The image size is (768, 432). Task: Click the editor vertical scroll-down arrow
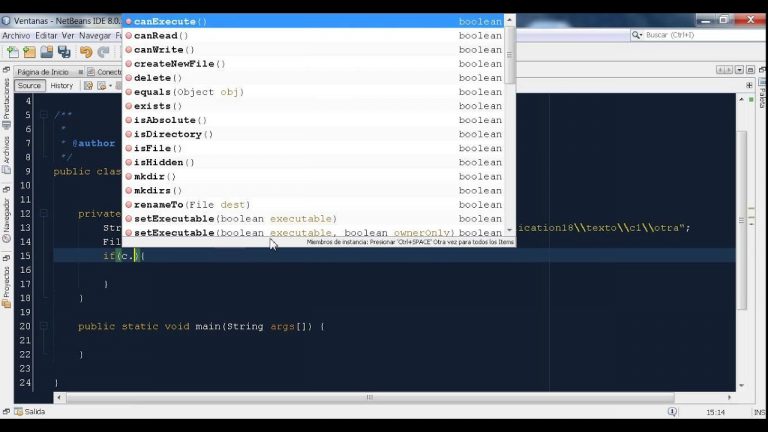[x=742, y=386]
